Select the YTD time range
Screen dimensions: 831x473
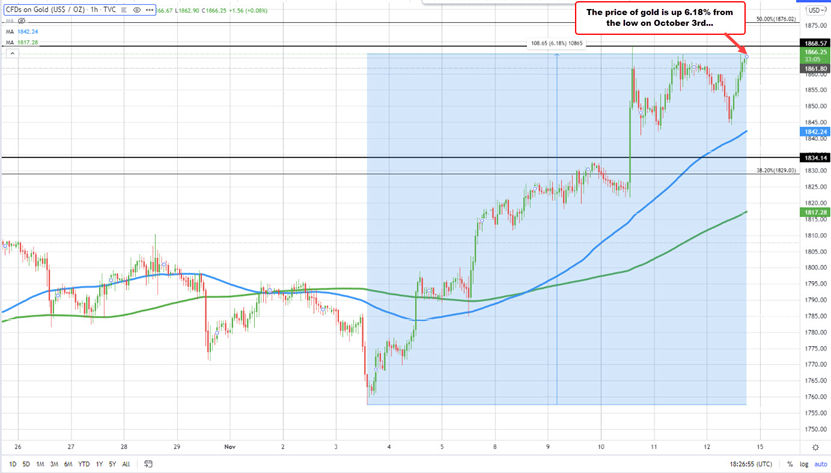tap(83, 464)
